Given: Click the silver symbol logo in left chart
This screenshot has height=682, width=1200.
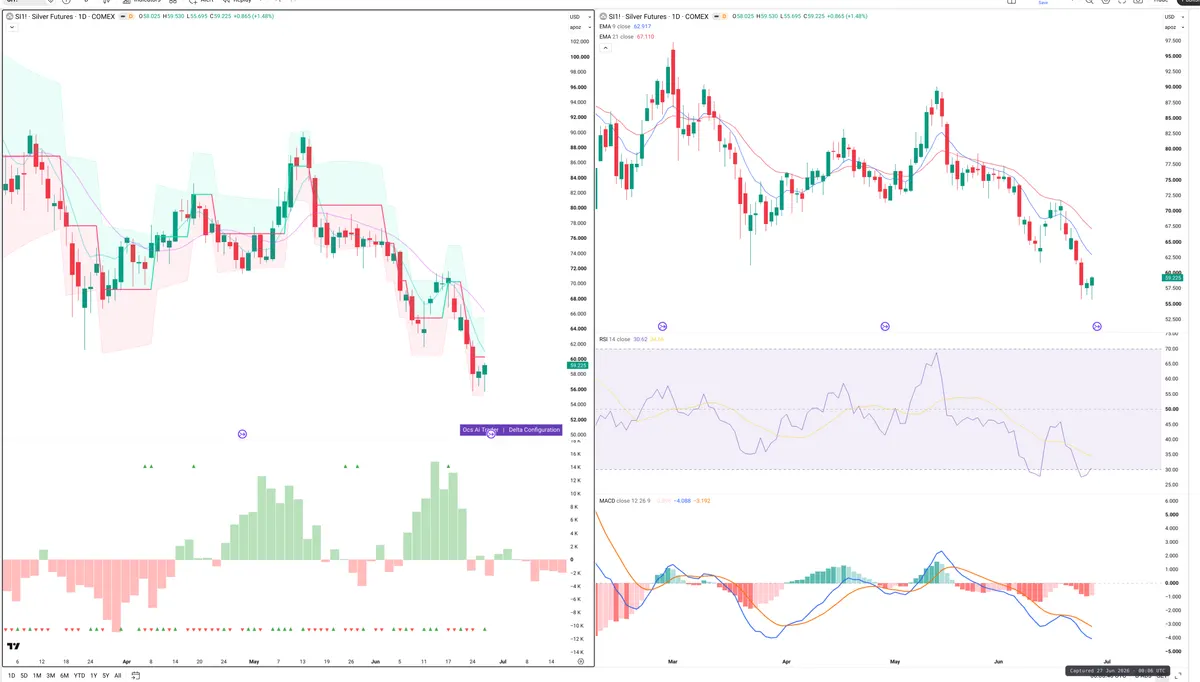Looking at the screenshot, I should coord(9,17).
